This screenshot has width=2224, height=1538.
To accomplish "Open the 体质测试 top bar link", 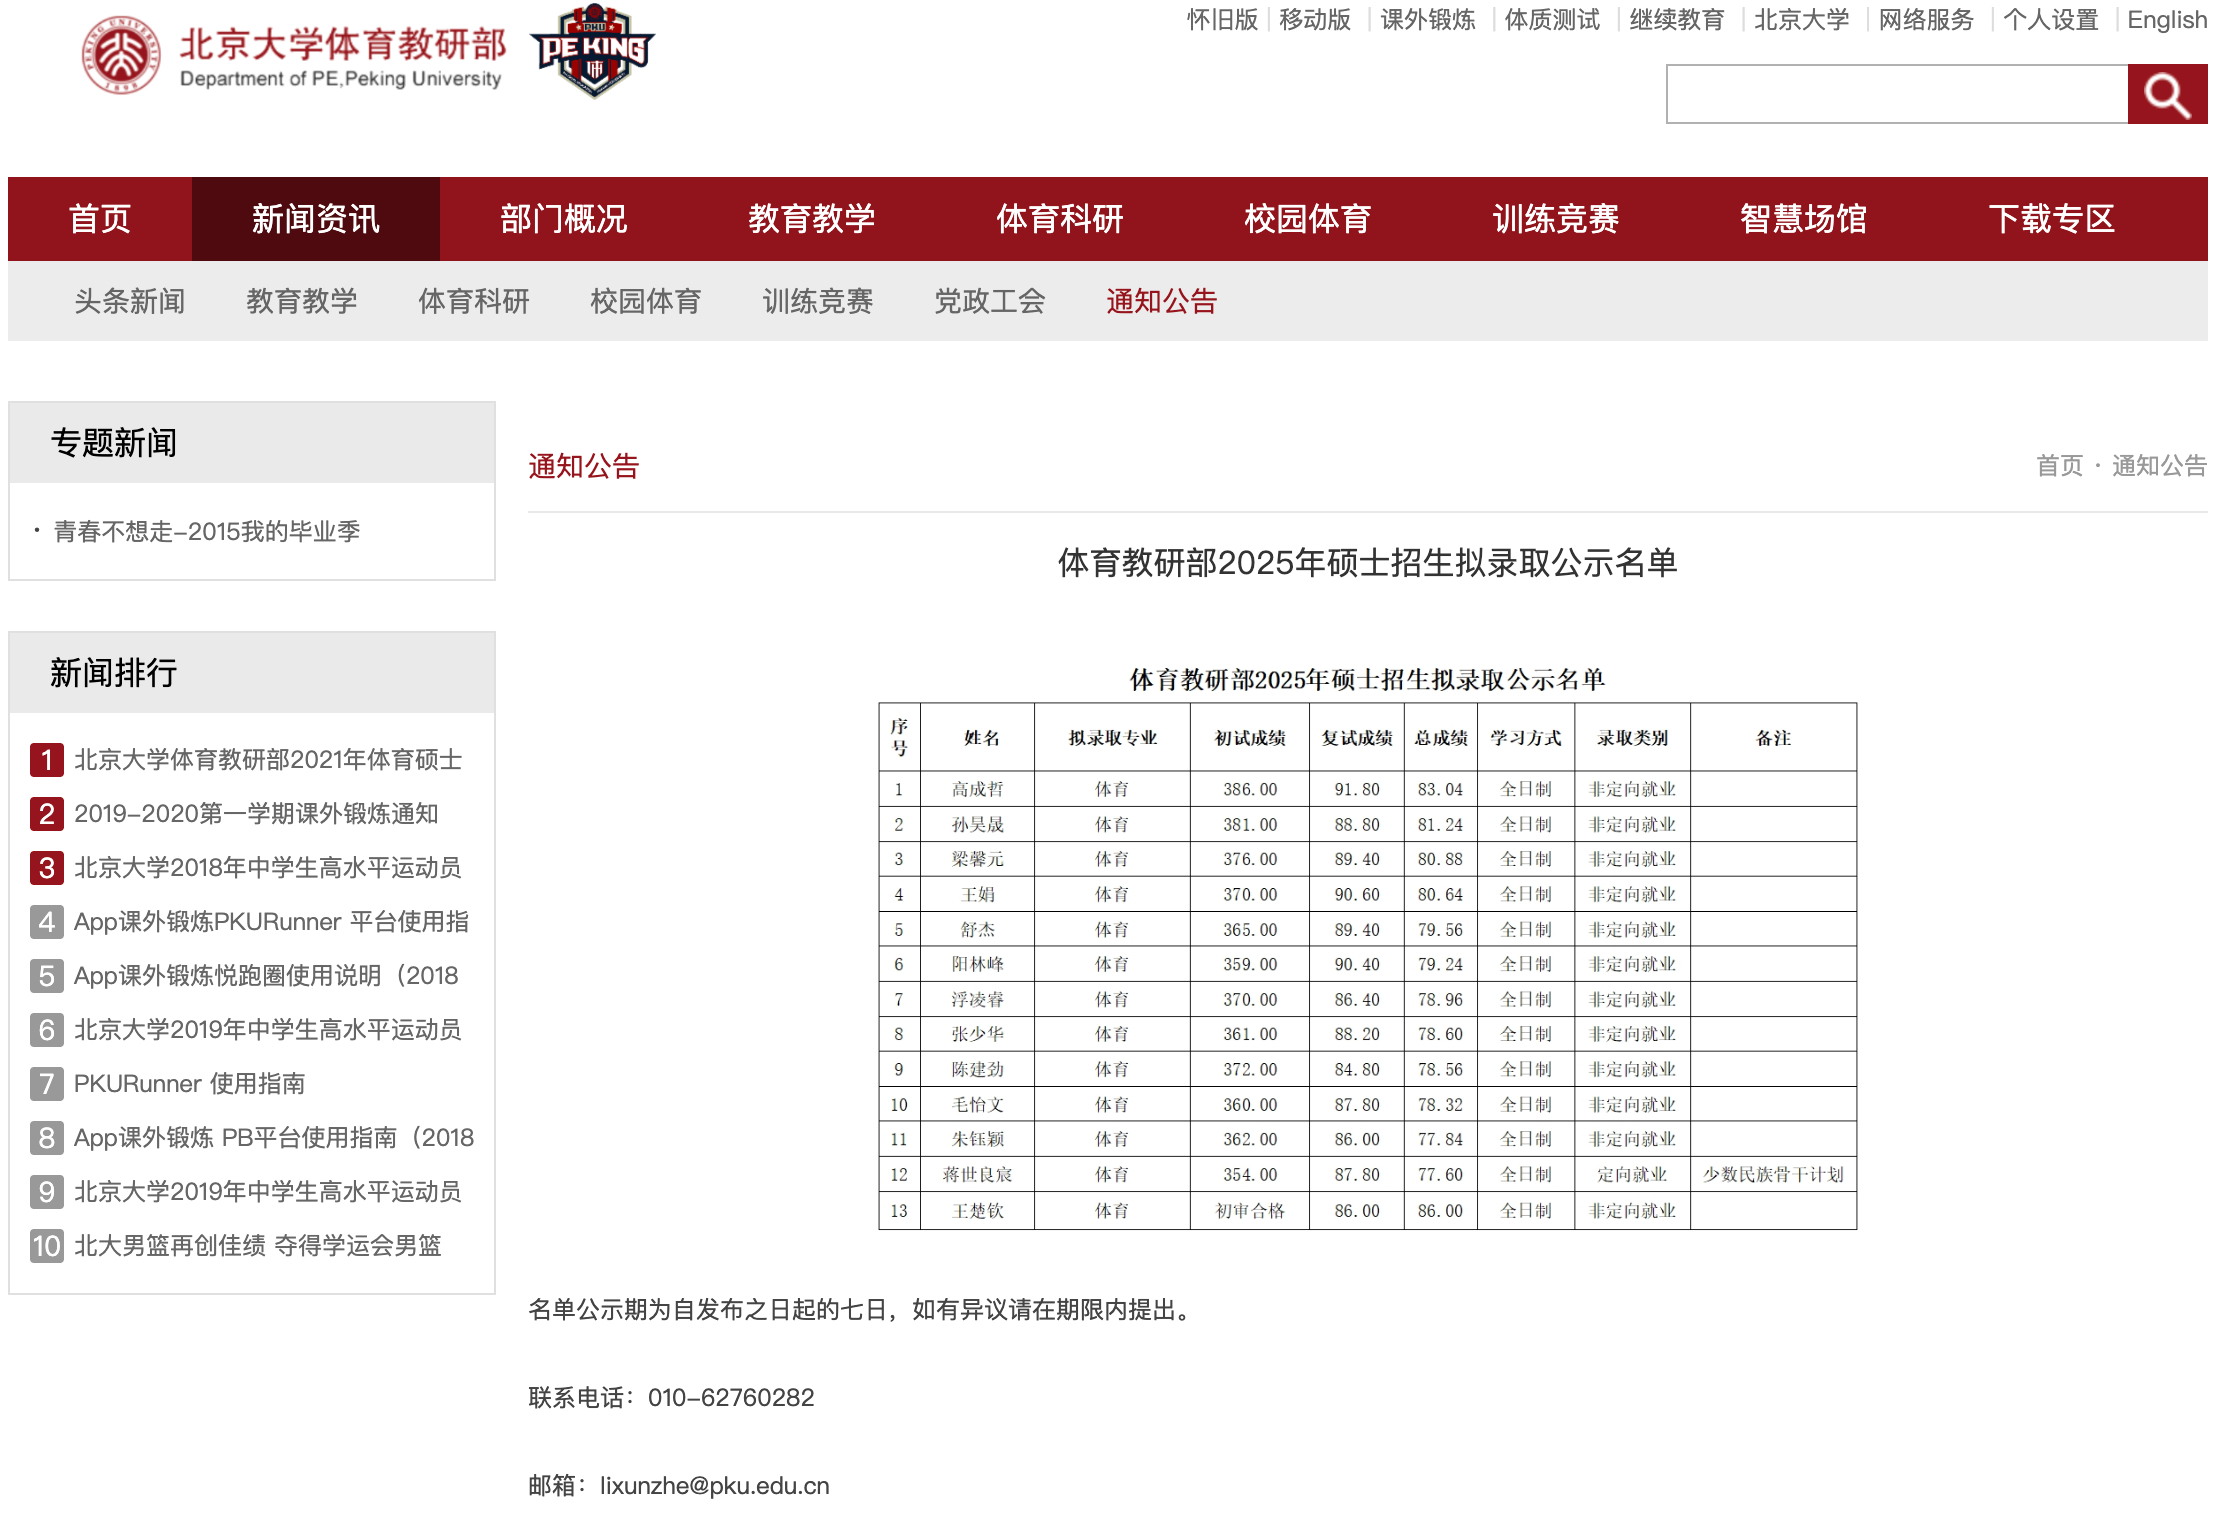I will (x=1551, y=20).
